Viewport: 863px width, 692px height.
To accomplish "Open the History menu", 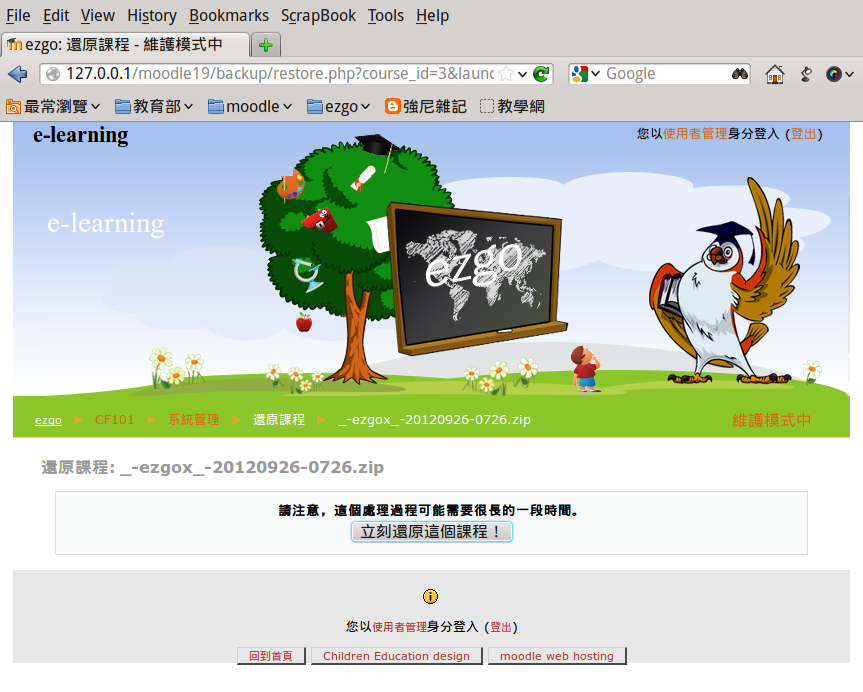I will pyautogui.click(x=152, y=15).
